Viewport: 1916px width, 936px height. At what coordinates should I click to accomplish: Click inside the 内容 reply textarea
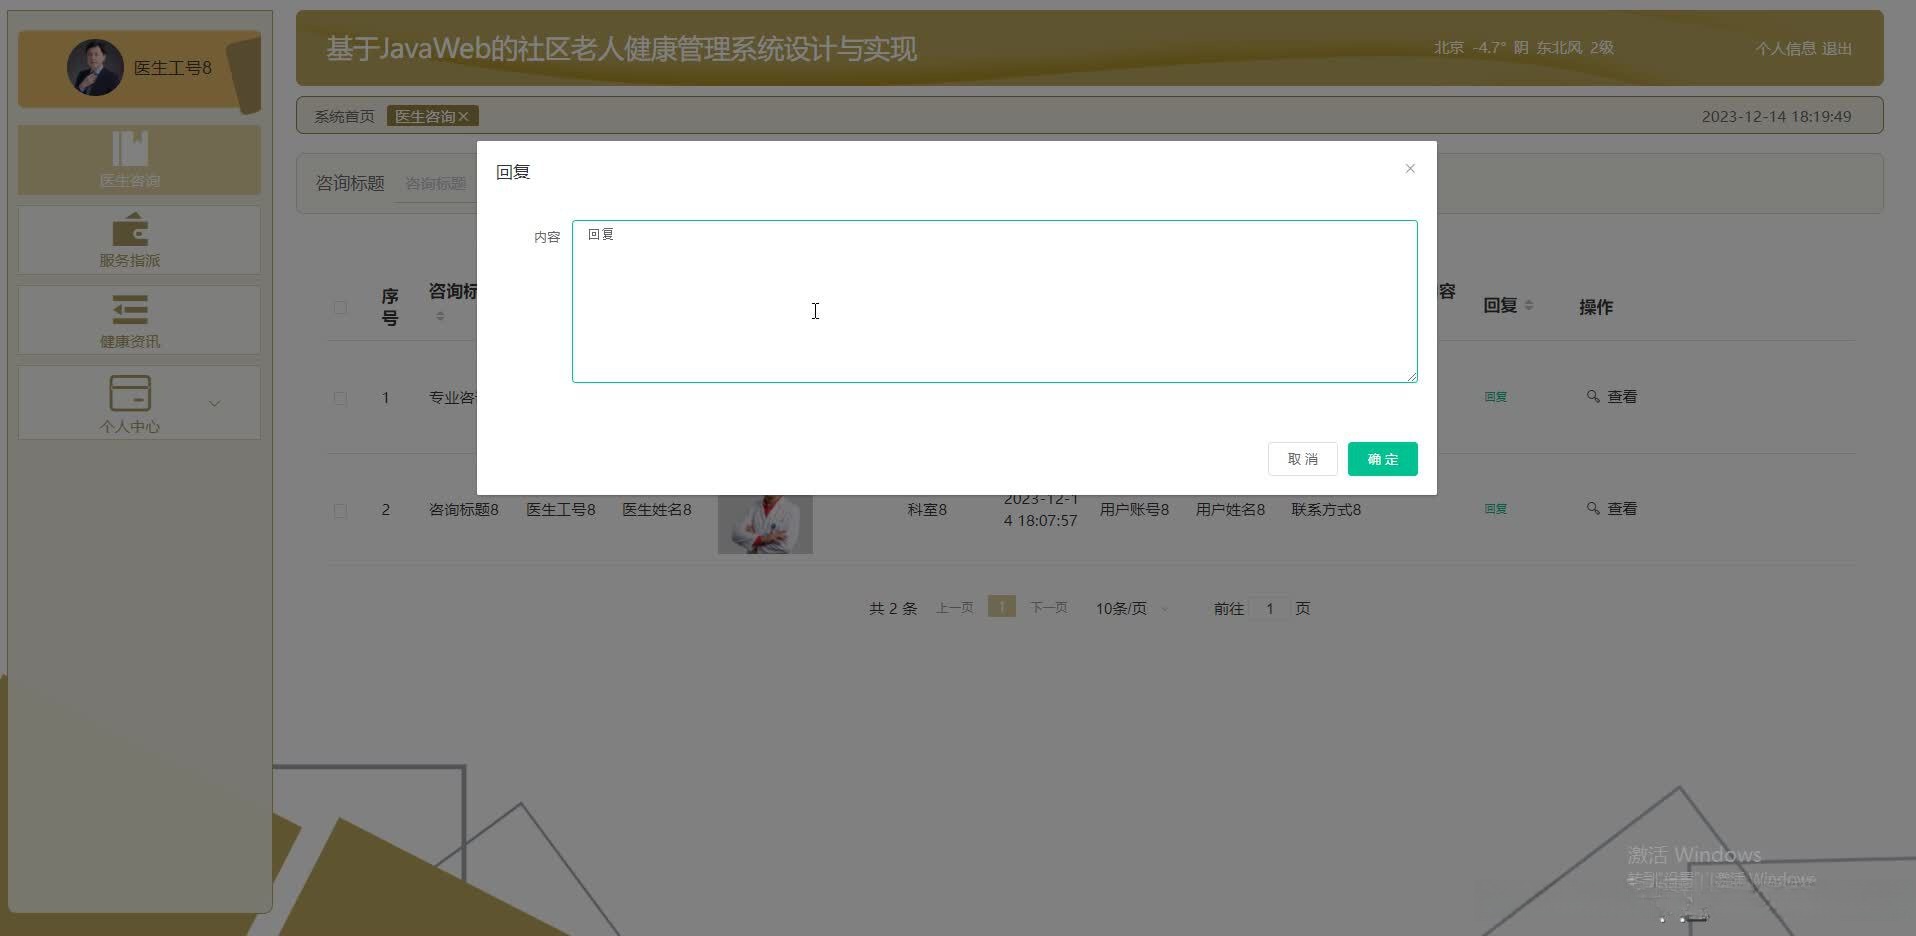(994, 300)
